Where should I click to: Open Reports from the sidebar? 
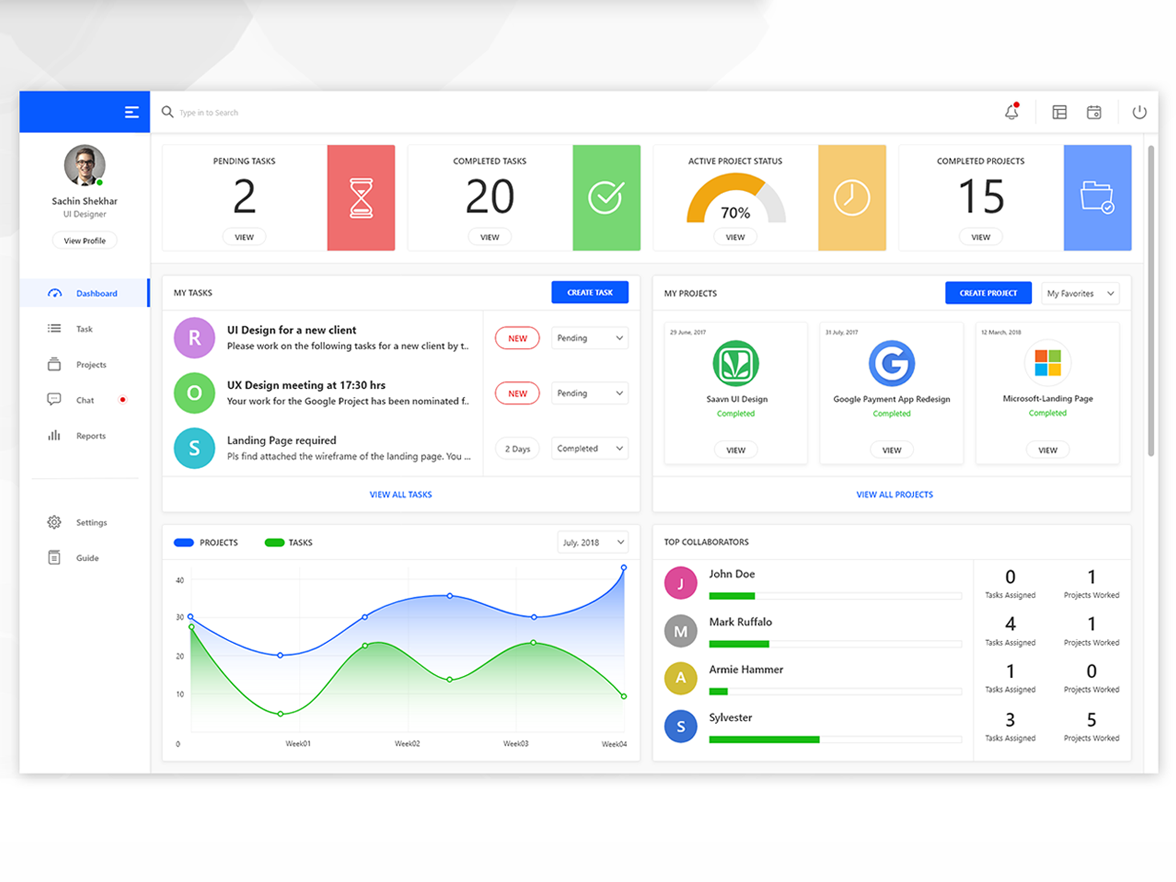click(91, 435)
